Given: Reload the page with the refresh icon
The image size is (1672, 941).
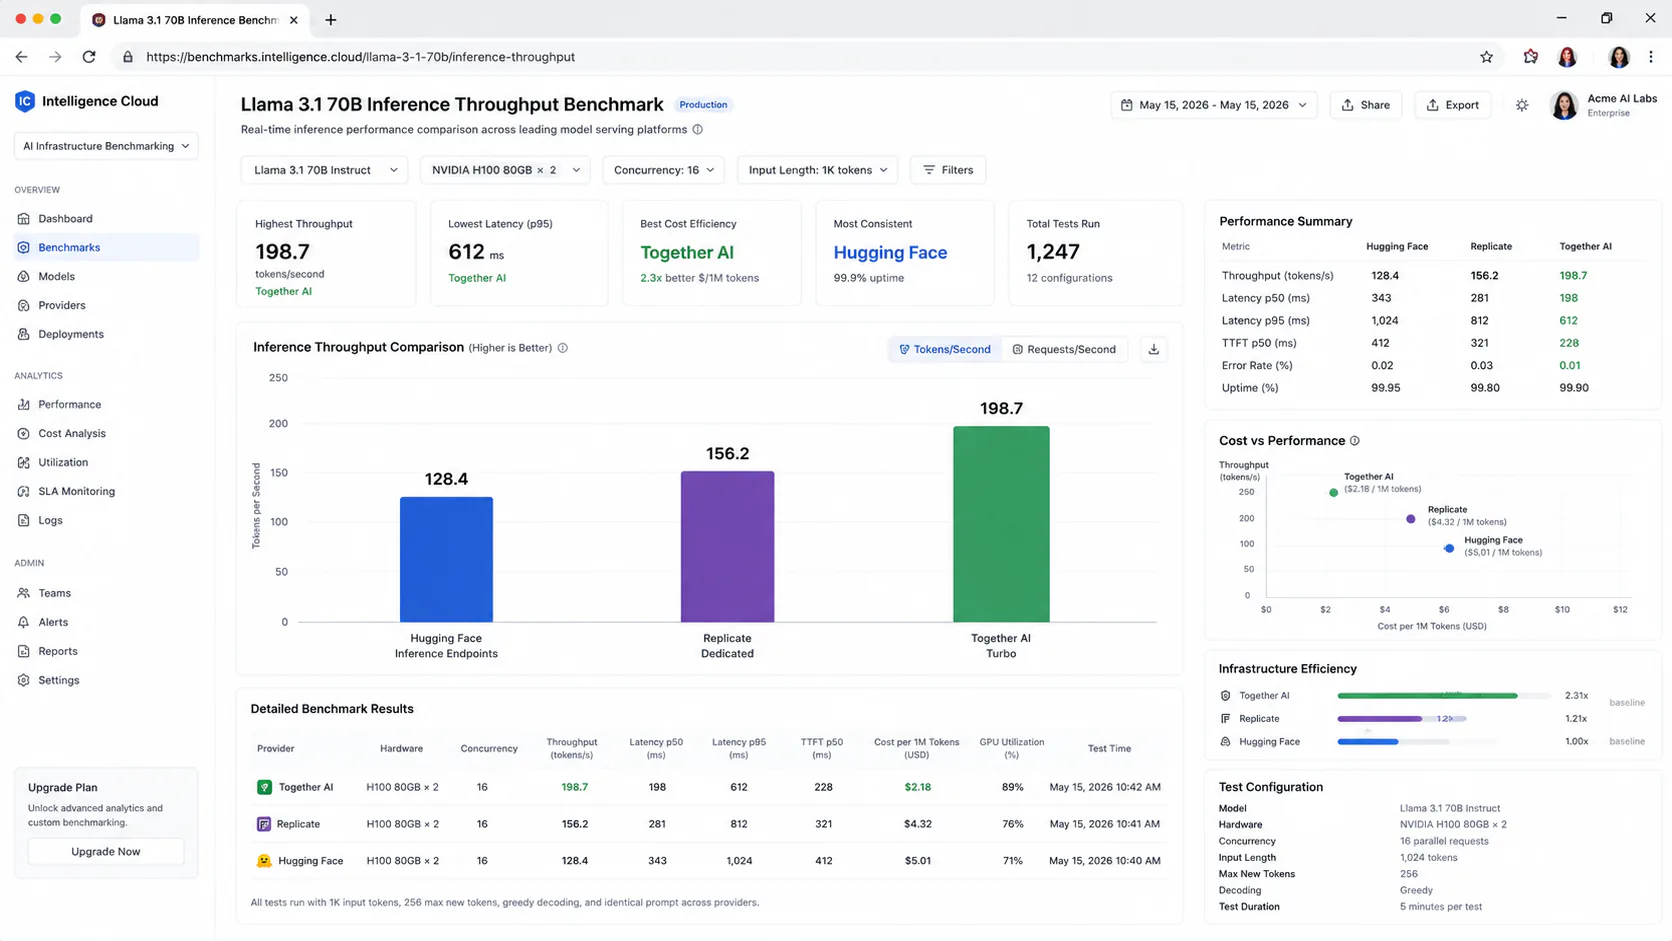Looking at the screenshot, I should pos(89,57).
